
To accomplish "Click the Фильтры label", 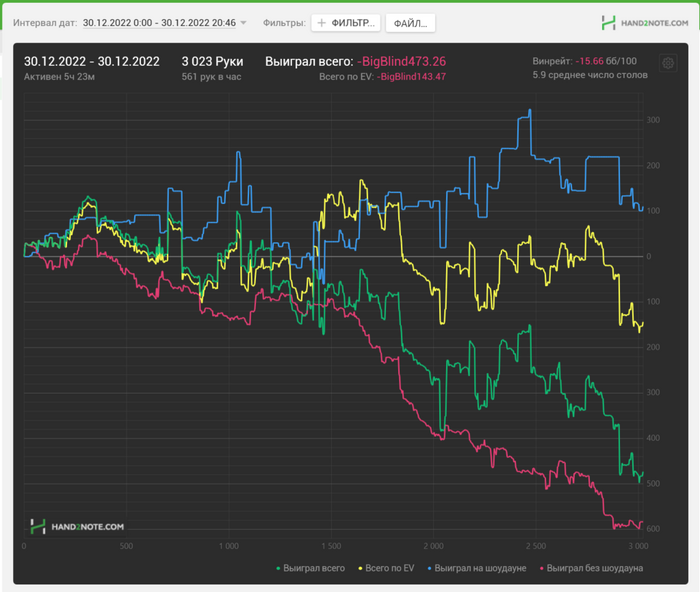I will point(284,23).
